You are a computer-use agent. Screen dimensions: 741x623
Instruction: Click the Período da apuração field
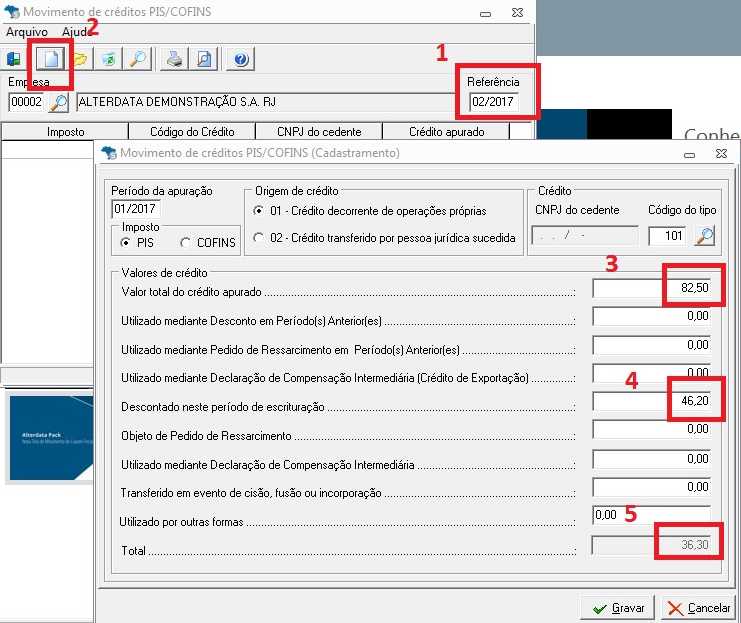136,209
